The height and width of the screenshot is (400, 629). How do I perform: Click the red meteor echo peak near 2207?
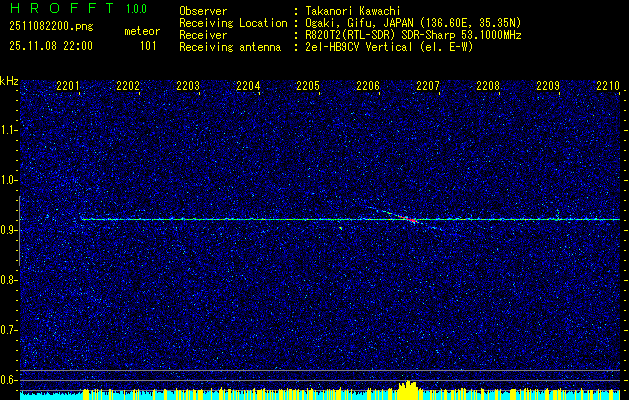click(x=409, y=219)
